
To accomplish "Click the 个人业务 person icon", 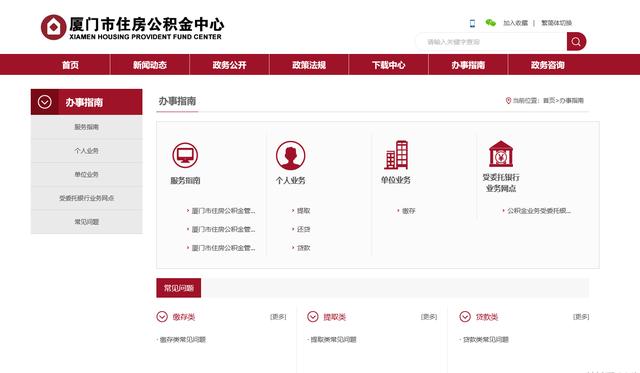I will click(x=290, y=155).
